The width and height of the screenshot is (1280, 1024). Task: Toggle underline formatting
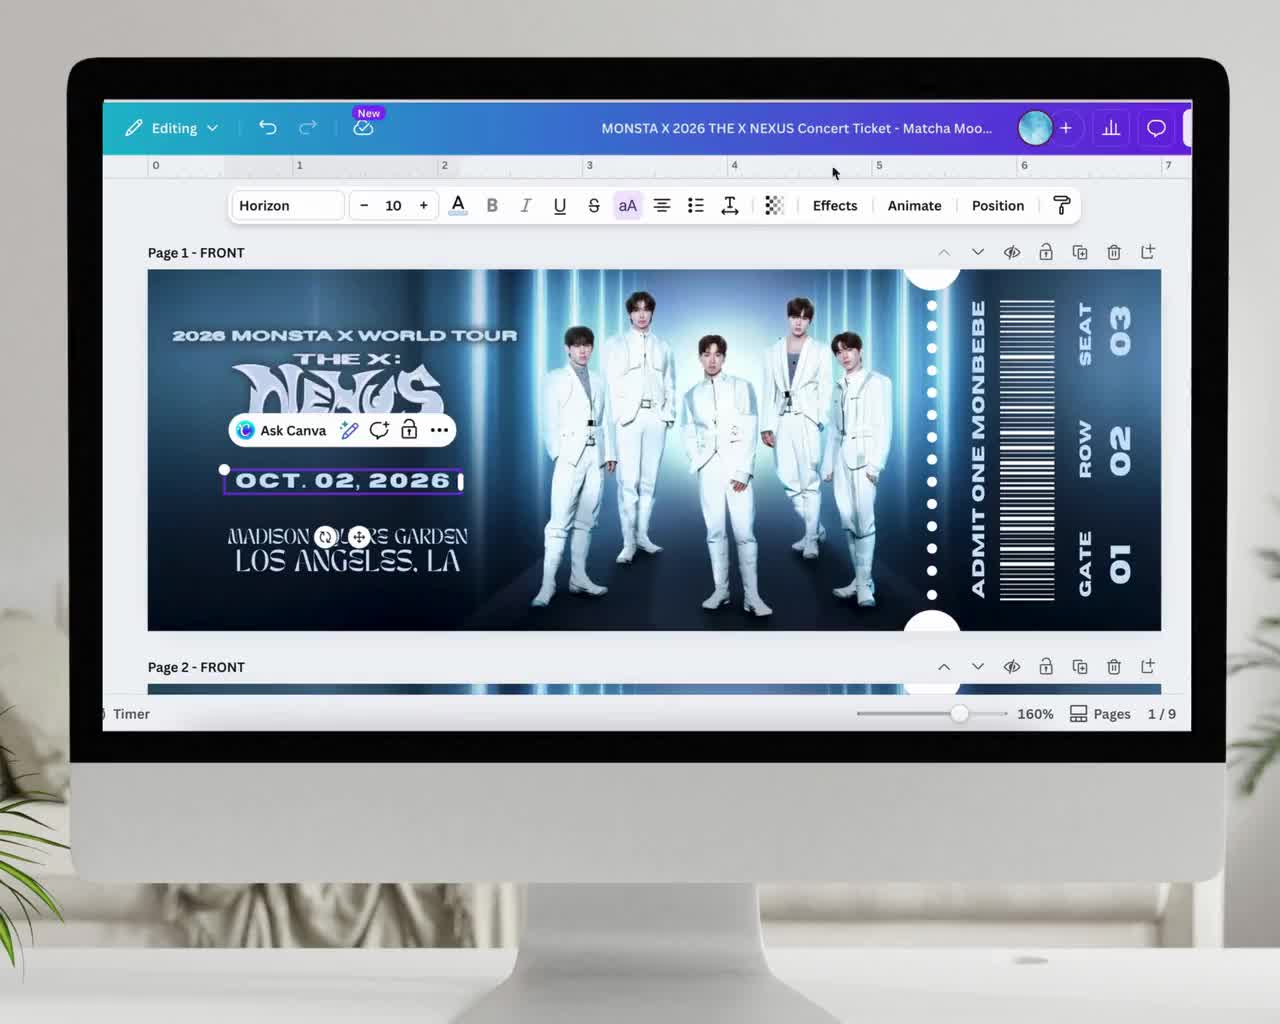point(560,205)
